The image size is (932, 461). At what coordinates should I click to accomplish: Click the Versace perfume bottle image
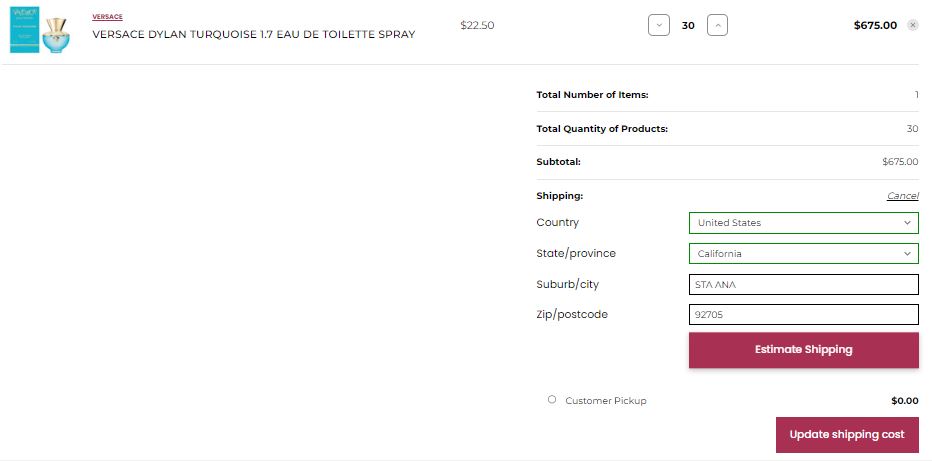click(x=56, y=35)
